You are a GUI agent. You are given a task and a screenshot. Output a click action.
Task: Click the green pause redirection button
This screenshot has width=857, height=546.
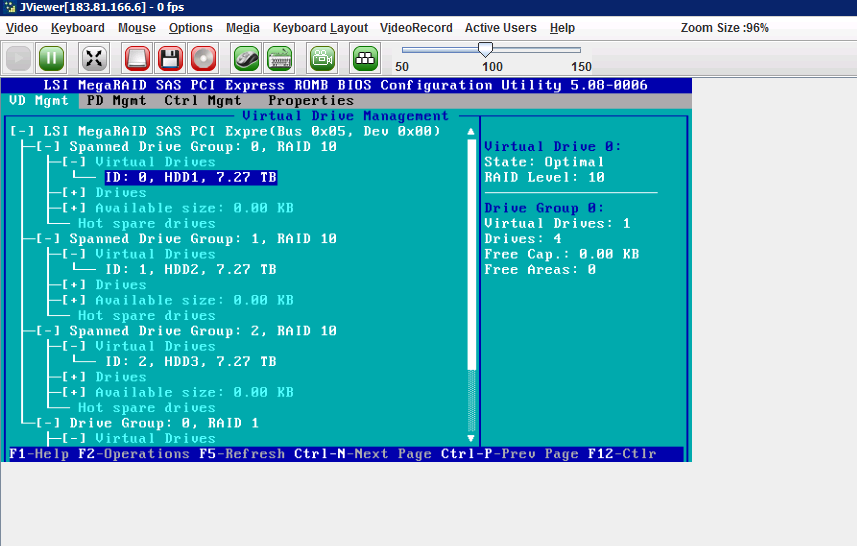[51, 58]
